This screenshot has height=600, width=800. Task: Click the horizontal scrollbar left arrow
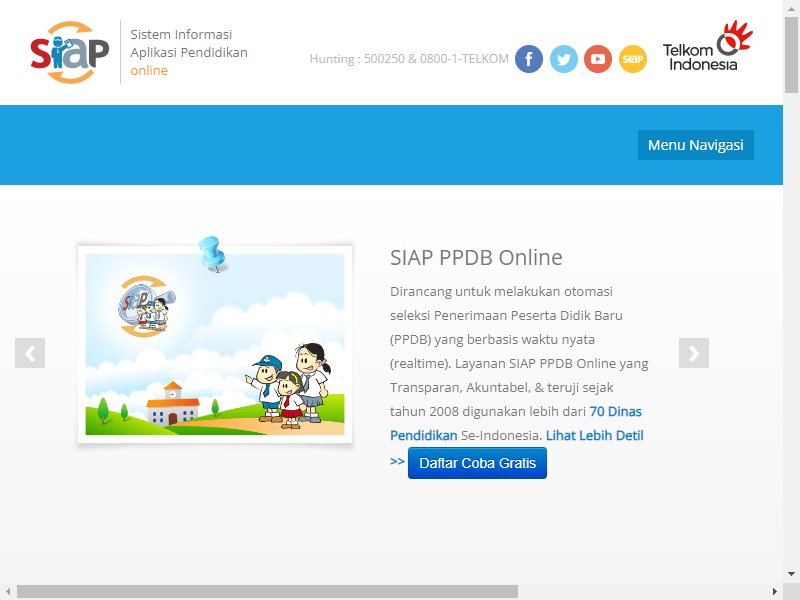coord(8,591)
